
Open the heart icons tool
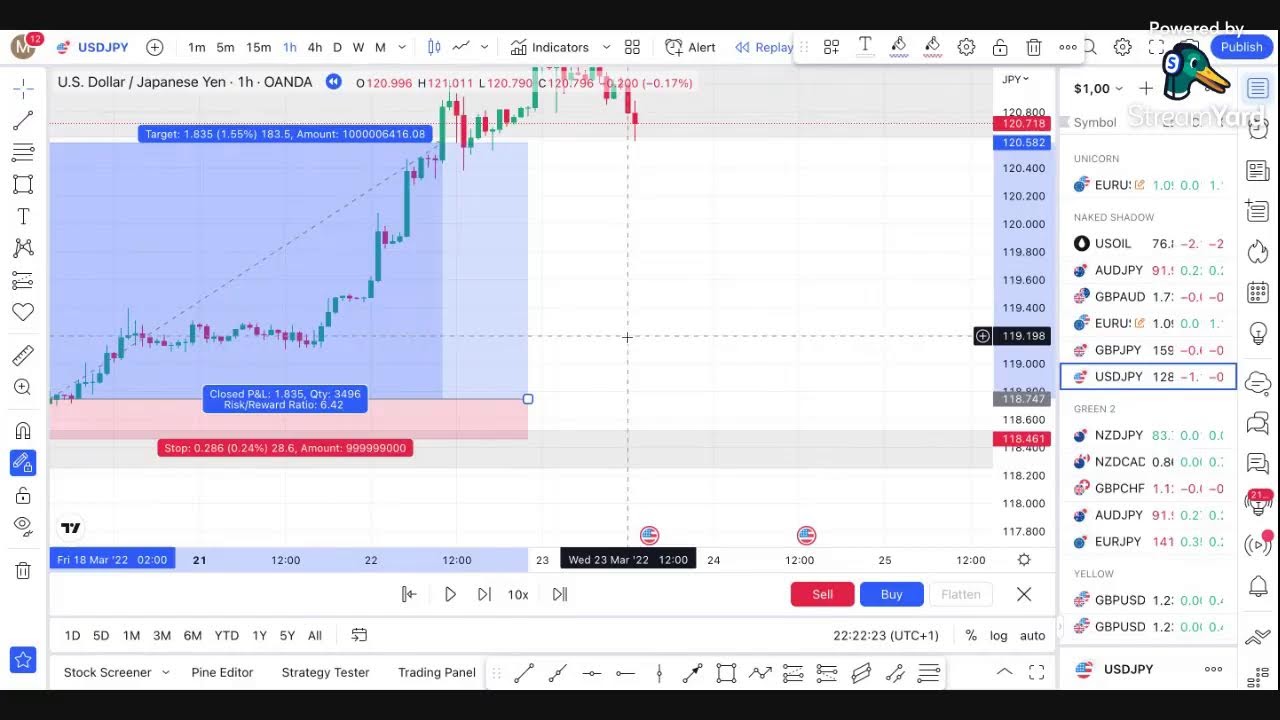click(23, 312)
